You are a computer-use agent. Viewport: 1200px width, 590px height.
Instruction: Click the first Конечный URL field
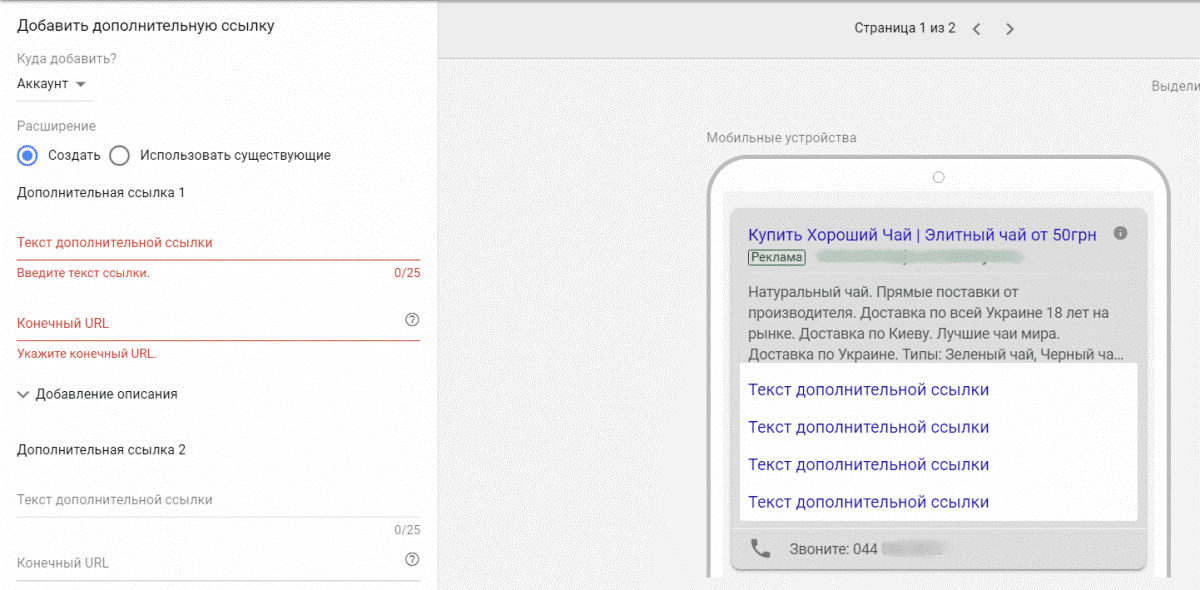click(200, 323)
